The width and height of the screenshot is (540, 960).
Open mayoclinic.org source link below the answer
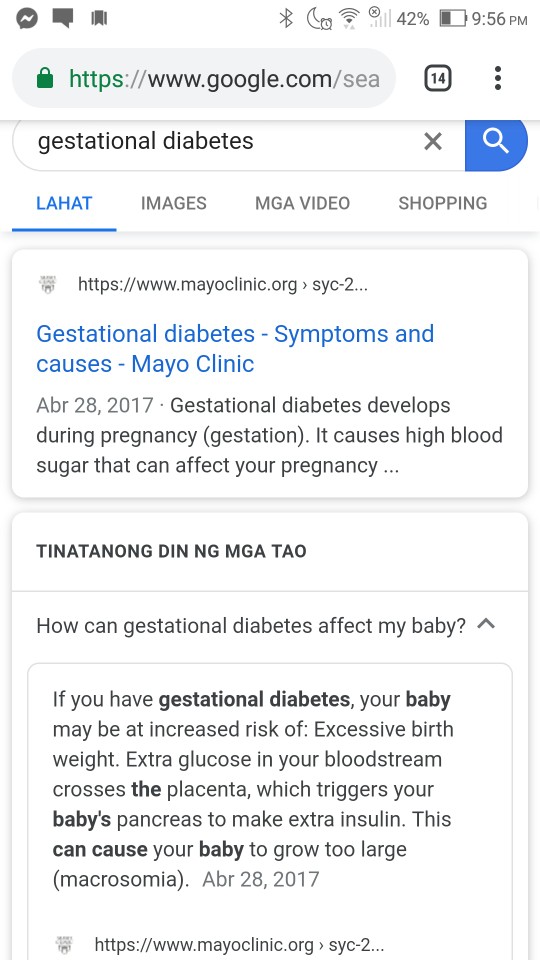pyautogui.click(x=239, y=944)
